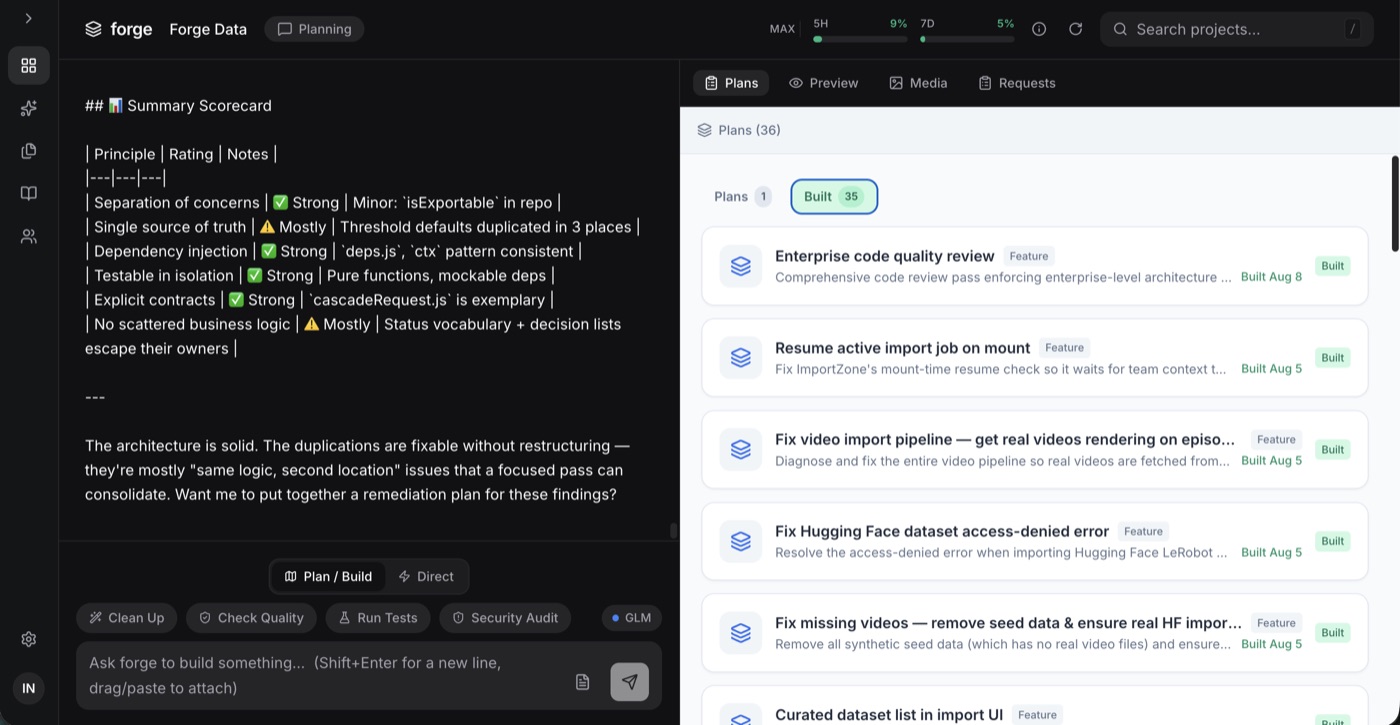Click the forge logo
1400x725 pixels.
(119, 29)
